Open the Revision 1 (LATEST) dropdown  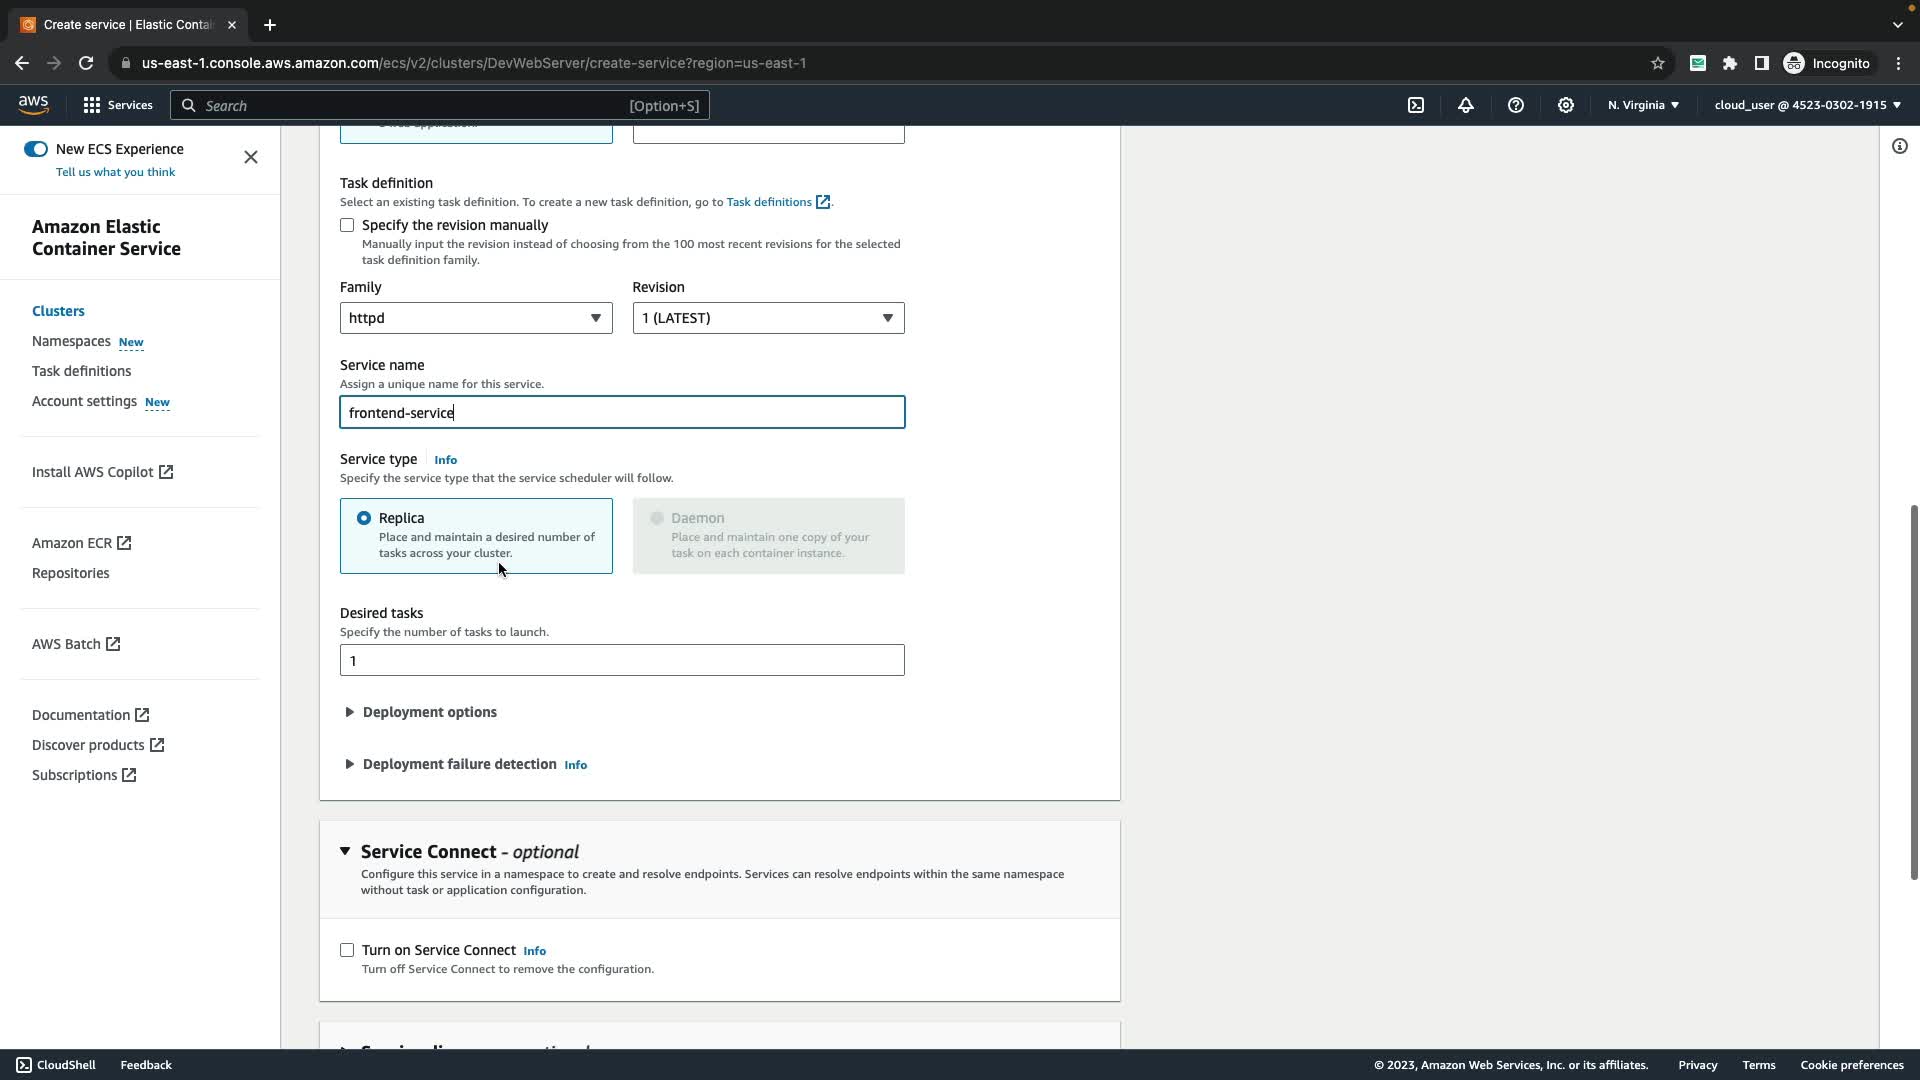[x=768, y=318]
